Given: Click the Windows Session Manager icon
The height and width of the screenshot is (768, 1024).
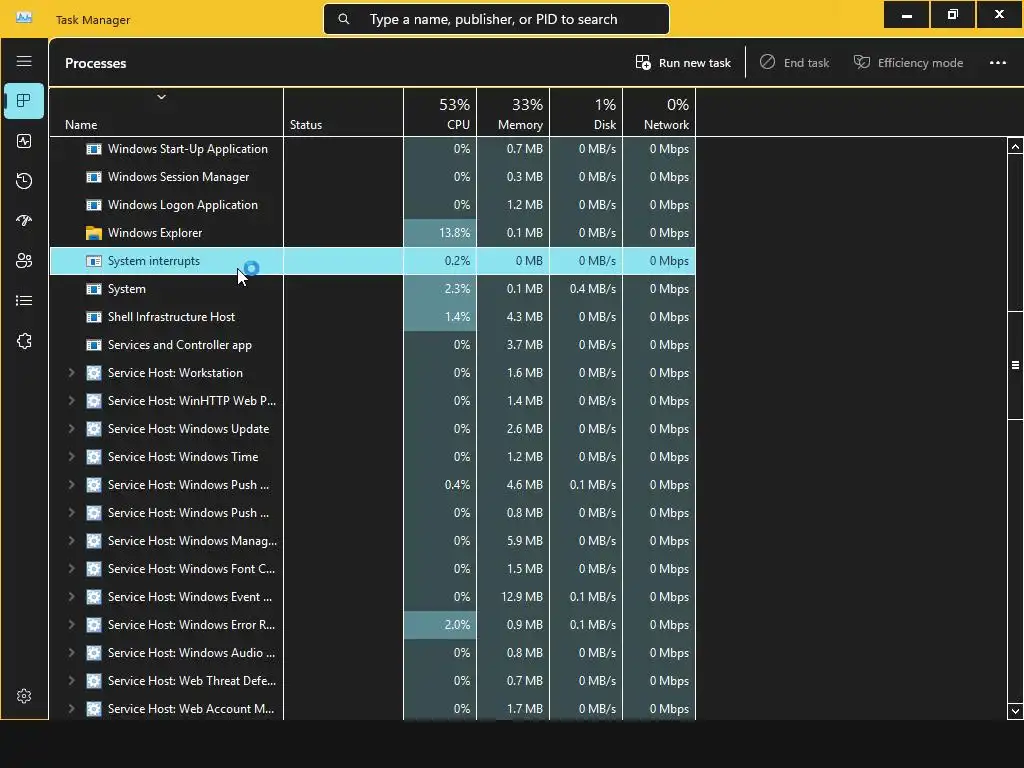Looking at the screenshot, I should (x=94, y=177).
